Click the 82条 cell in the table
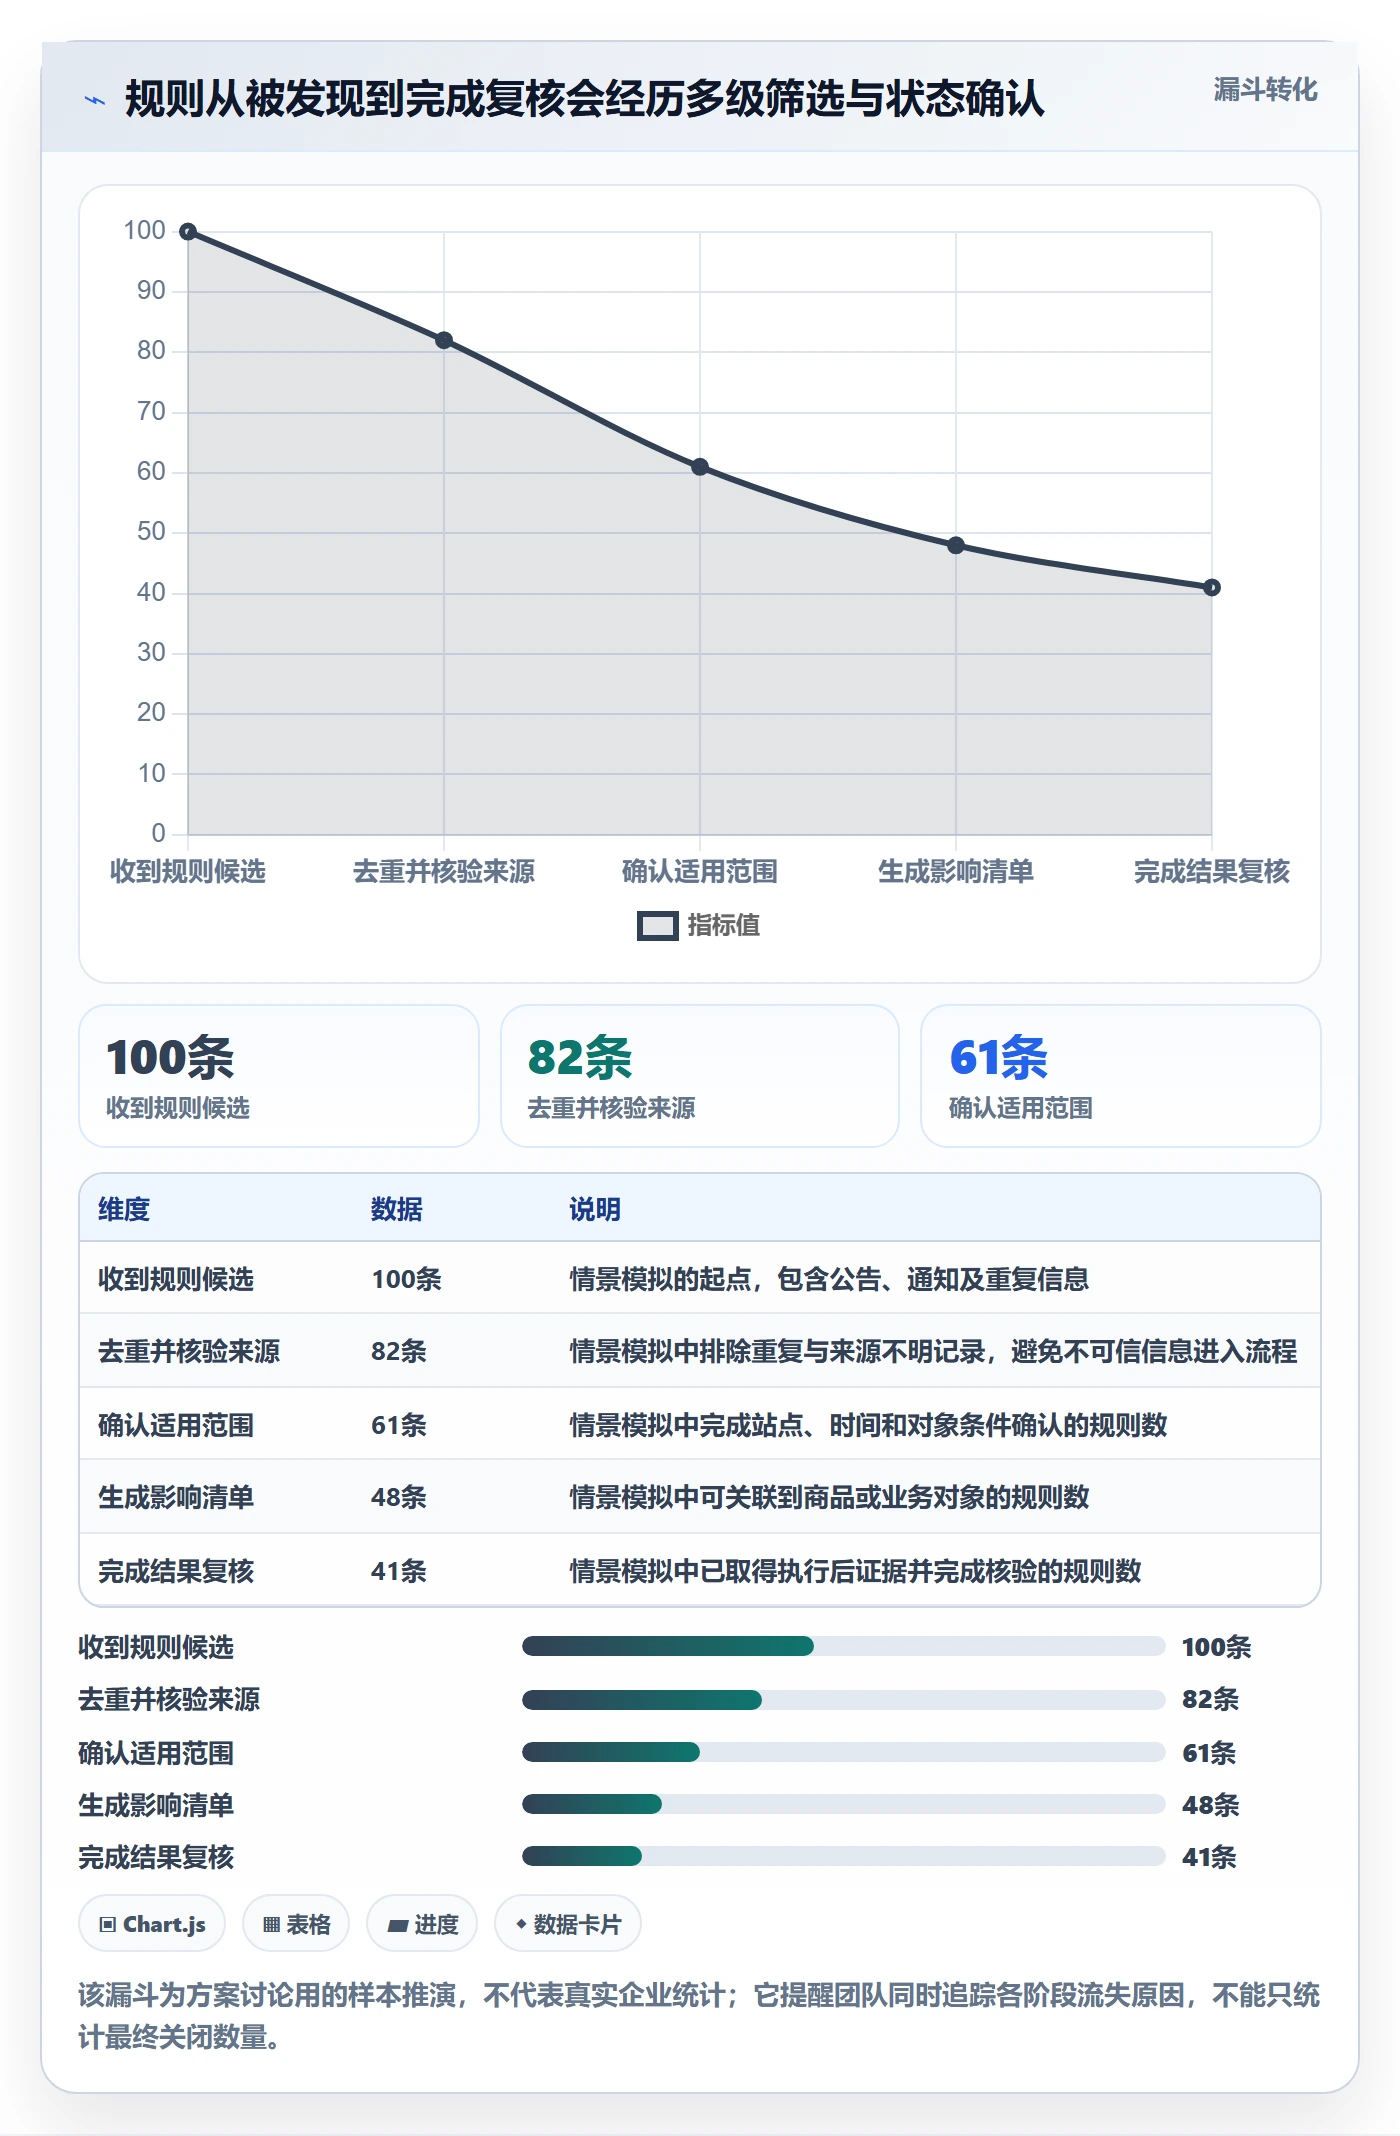 (399, 1351)
